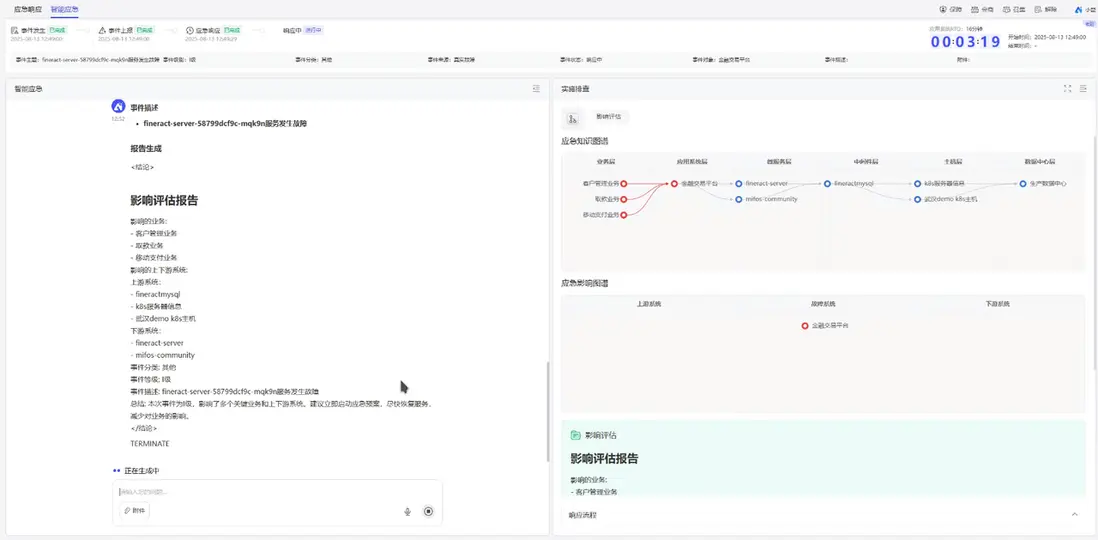The width and height of the screenshot is (1098, 540).
Task: Focus the chat message input field
Action: pos(277,492)
